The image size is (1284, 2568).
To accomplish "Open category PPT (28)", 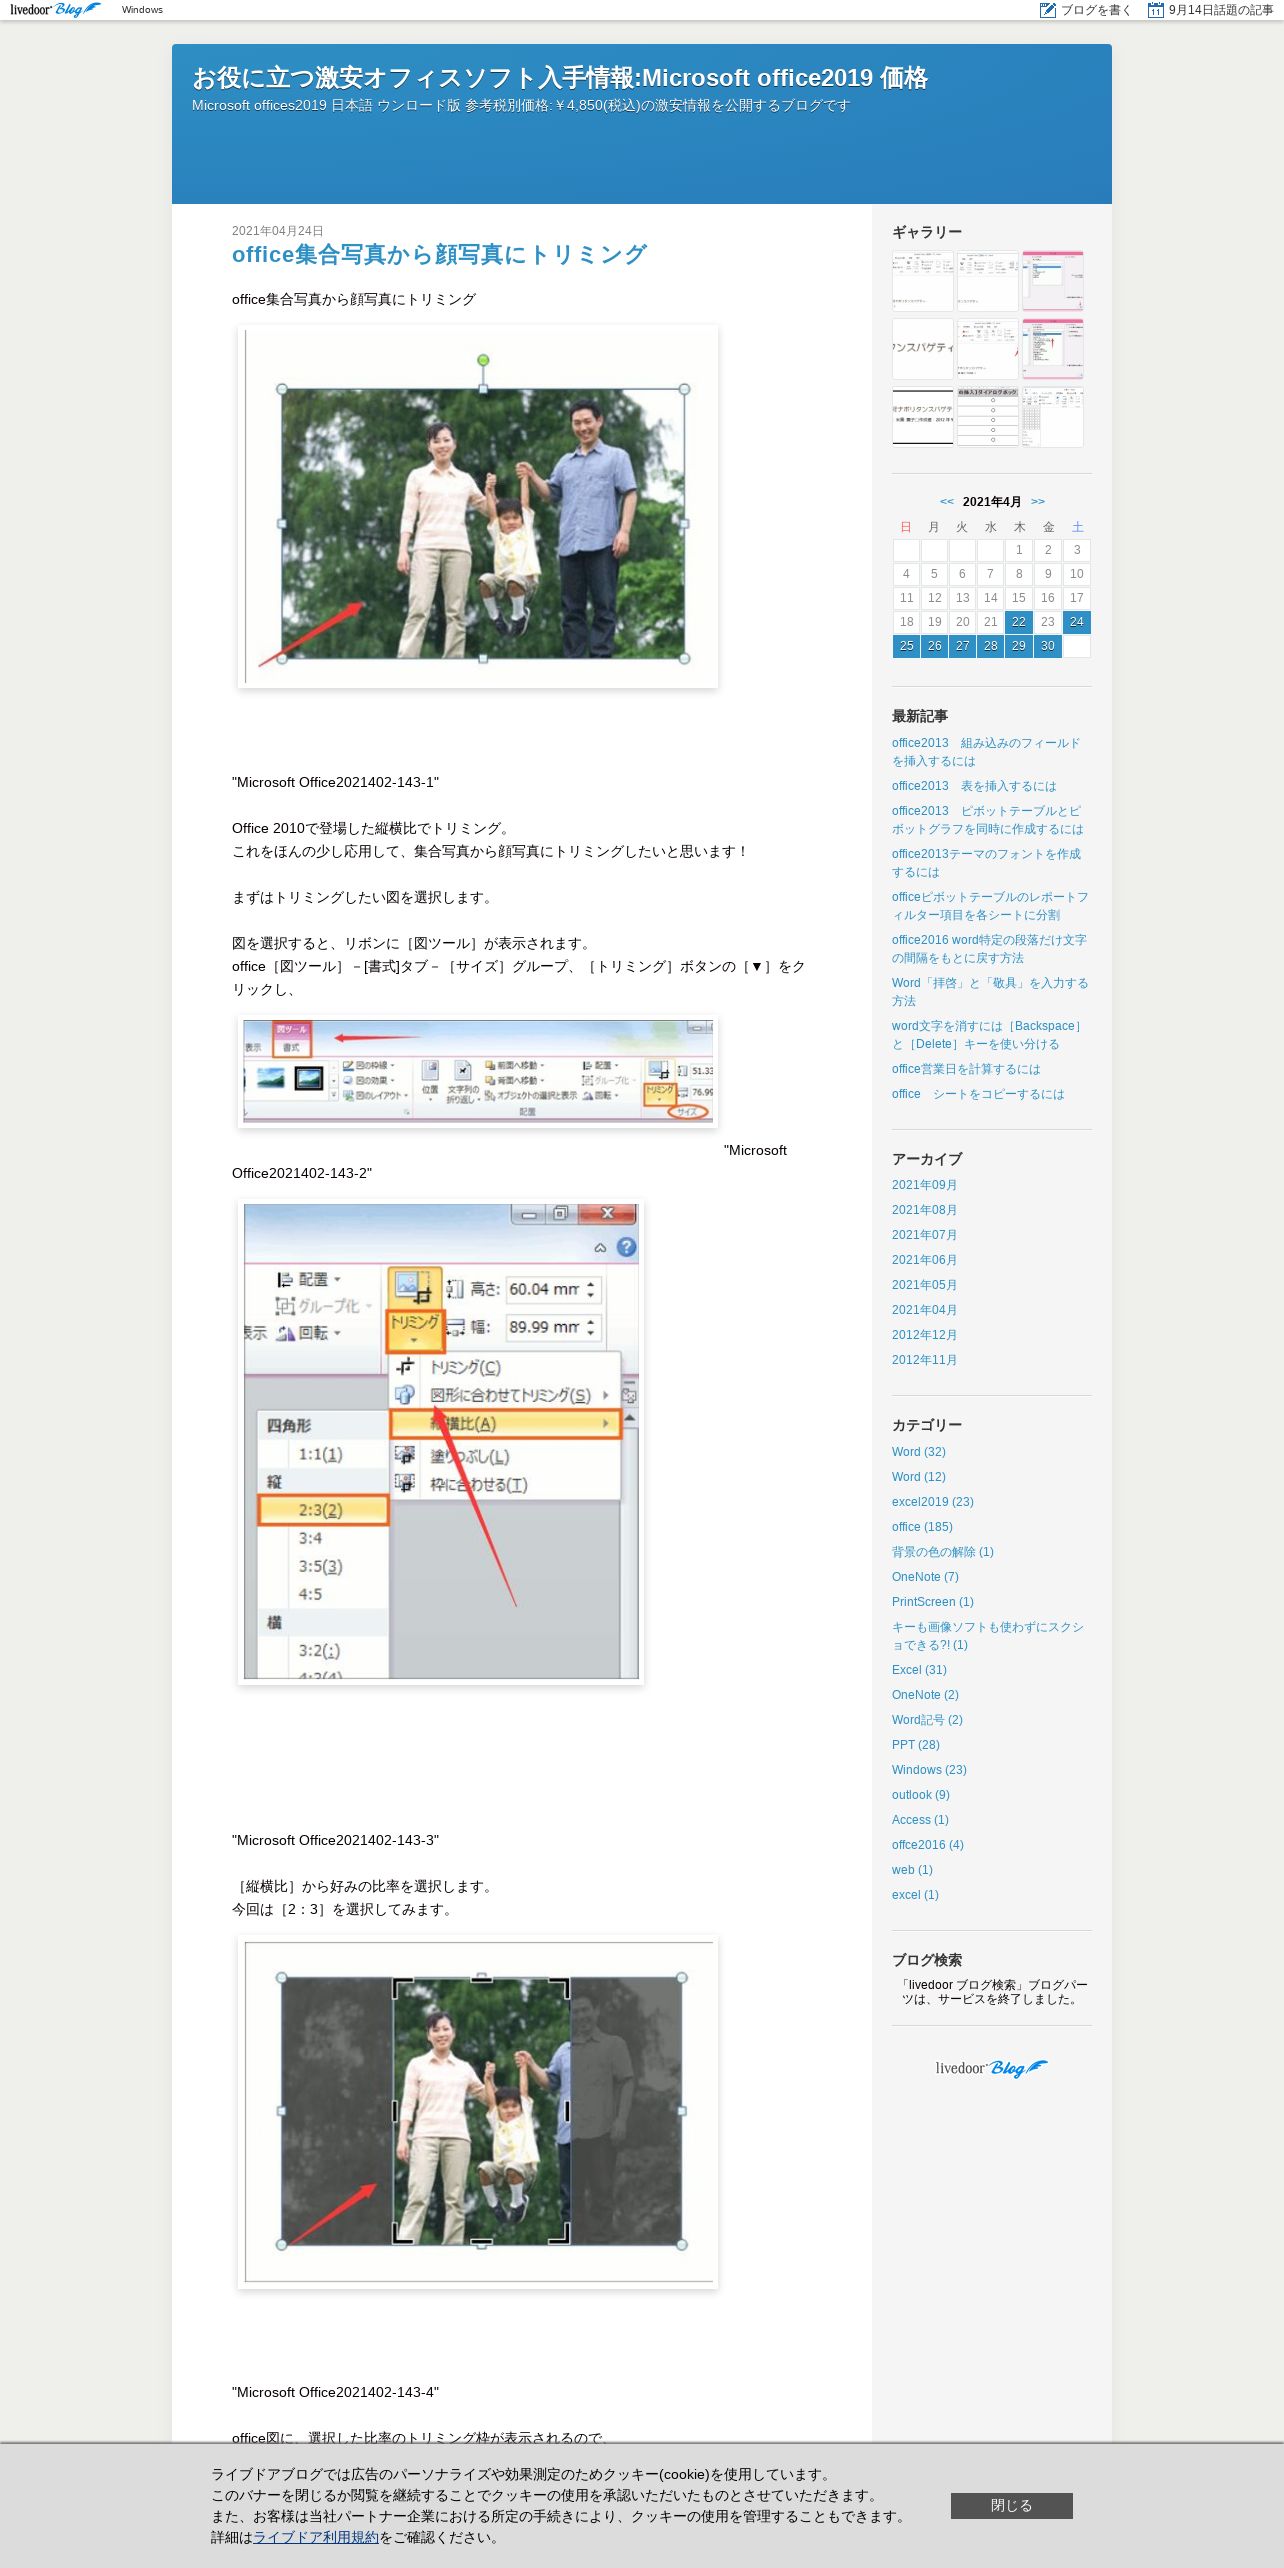I will [916, 1745].
